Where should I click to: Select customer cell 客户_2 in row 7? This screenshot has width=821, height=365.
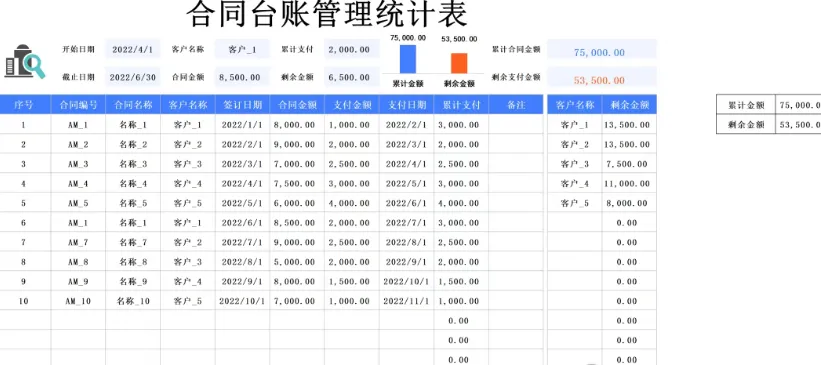click(187, 242)
